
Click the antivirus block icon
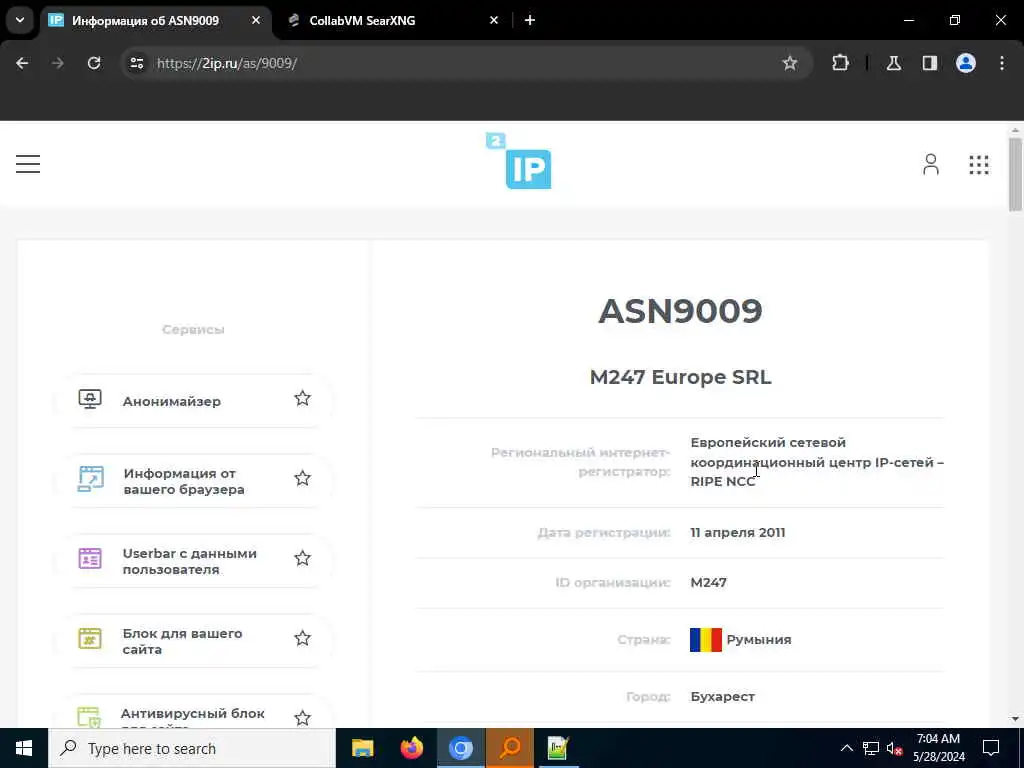pos(89,717)
